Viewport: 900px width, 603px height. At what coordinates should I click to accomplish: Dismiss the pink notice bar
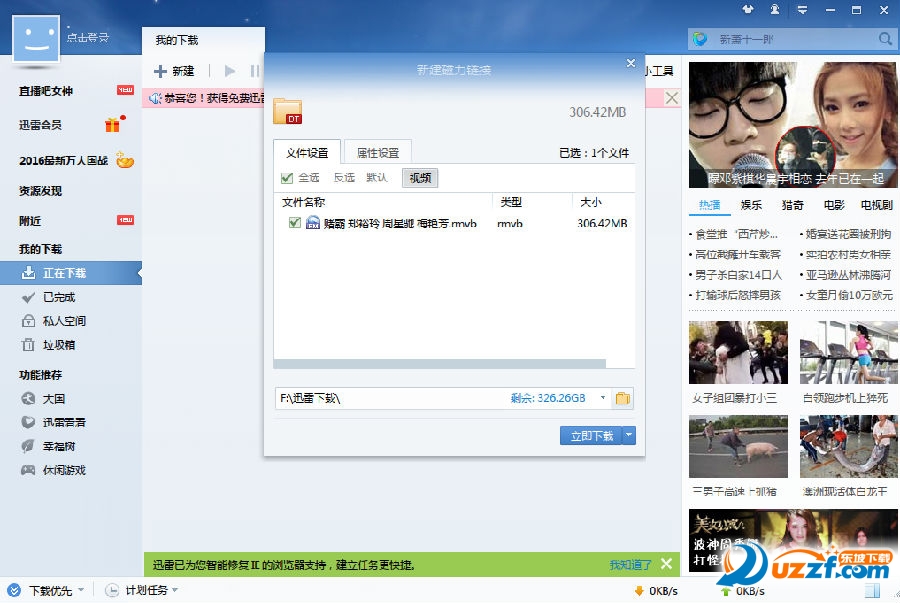672,98
